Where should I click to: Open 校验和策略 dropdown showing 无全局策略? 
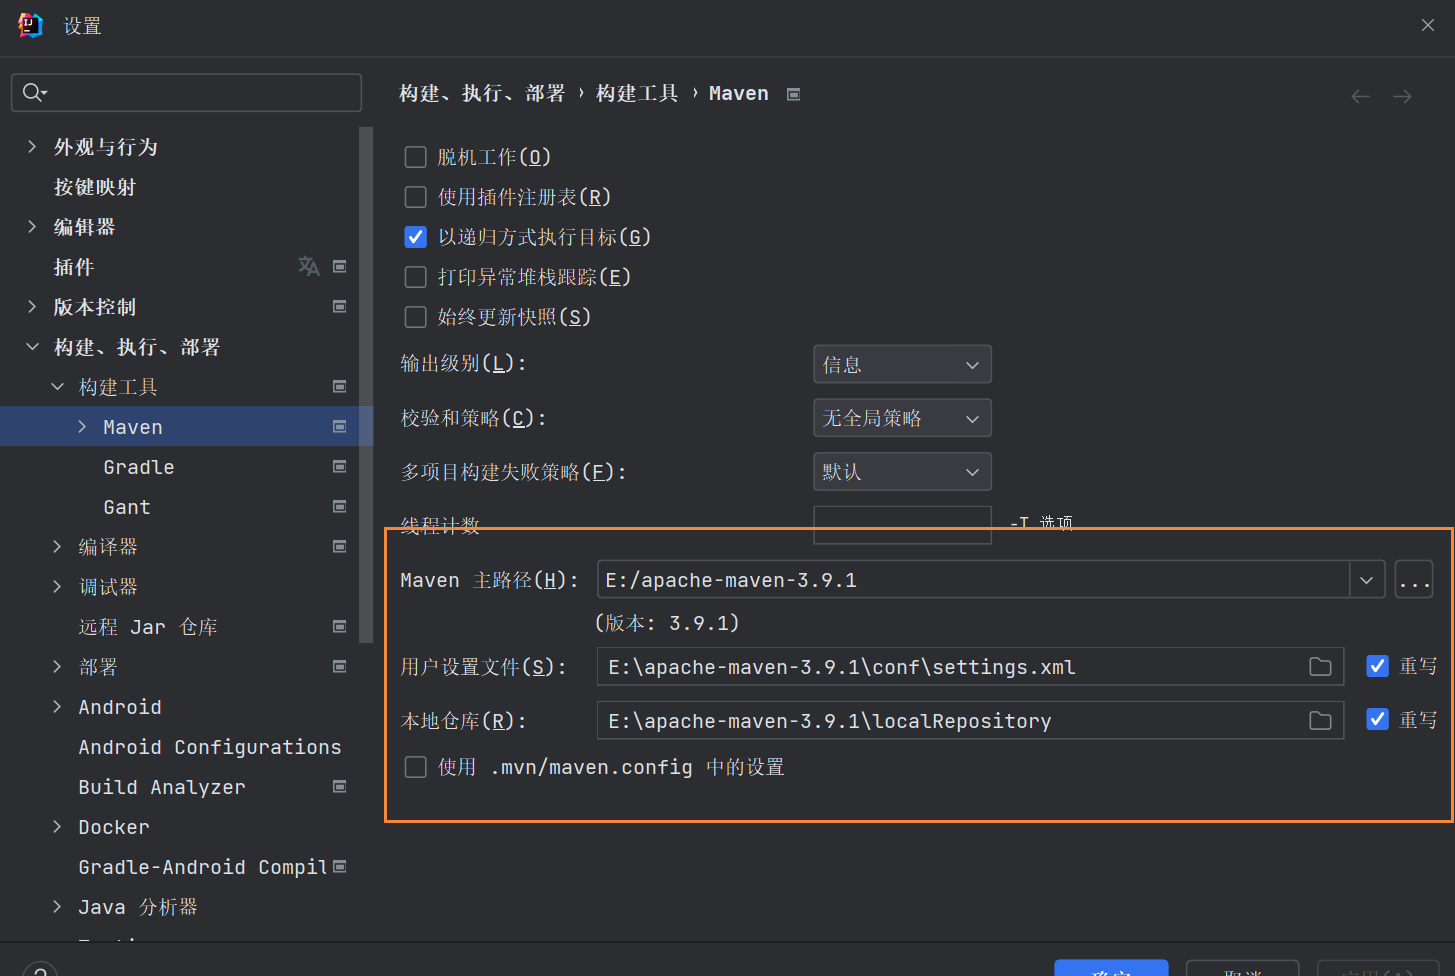[902, 418]
